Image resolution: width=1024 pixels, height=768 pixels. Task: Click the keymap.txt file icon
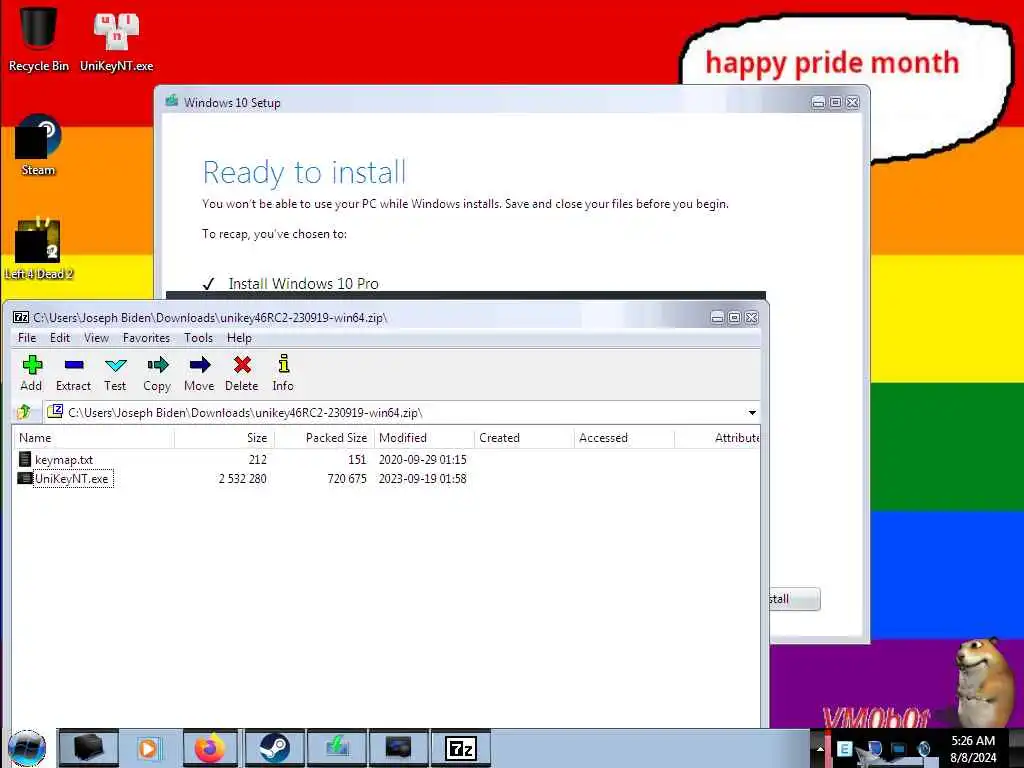(25, 459)
